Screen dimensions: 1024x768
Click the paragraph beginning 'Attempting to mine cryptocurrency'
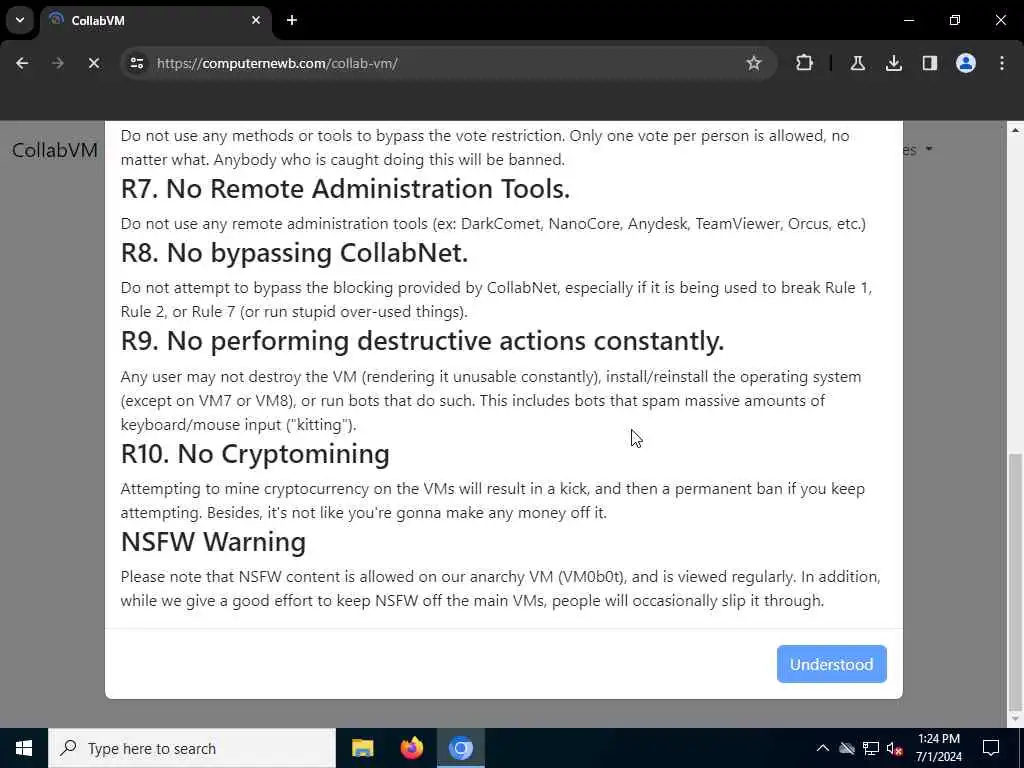[492, 500]
